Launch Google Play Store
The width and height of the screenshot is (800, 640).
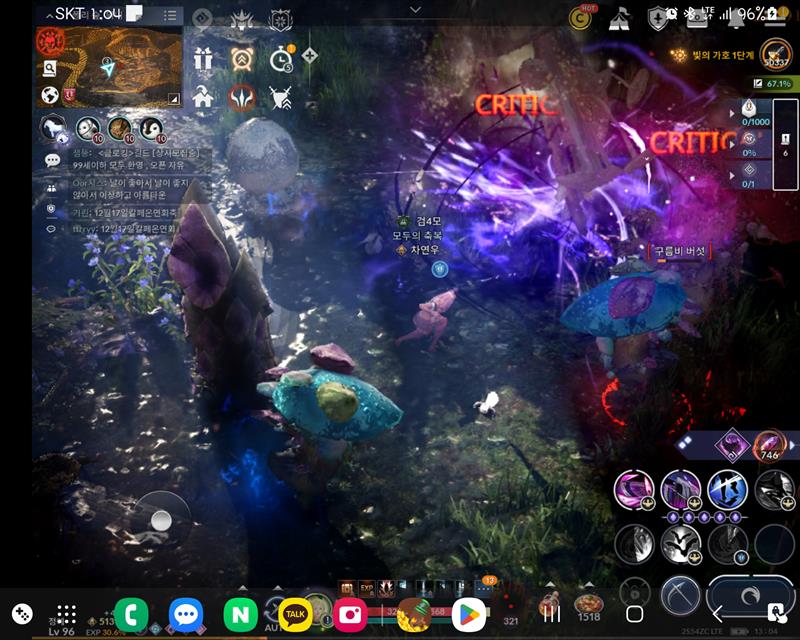[469, 615]
